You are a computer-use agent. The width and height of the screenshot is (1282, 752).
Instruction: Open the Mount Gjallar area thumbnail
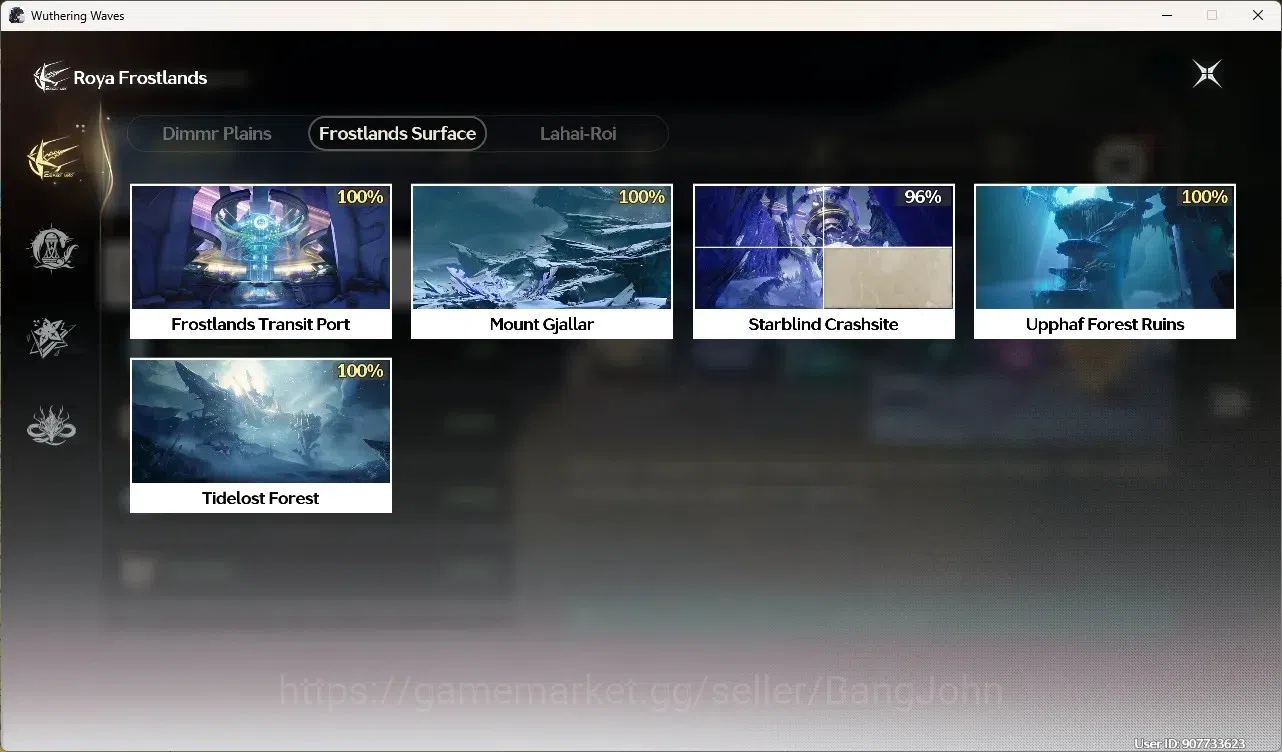pyautogui.click(x=542, y=247)
